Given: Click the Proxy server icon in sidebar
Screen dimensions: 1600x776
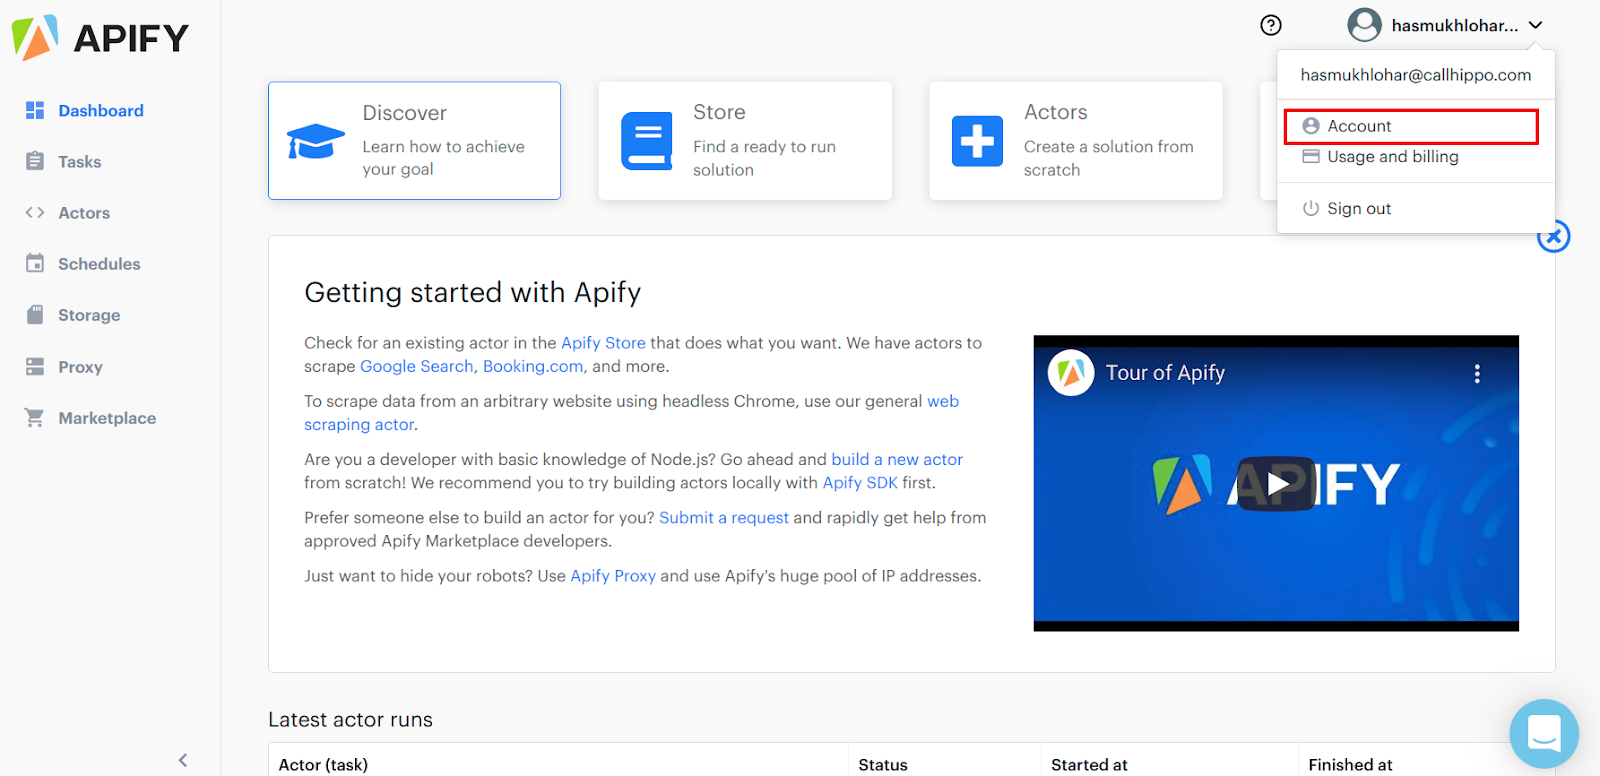Looking at the screenshot, I should pyautogui.click(x=35, y=366).
